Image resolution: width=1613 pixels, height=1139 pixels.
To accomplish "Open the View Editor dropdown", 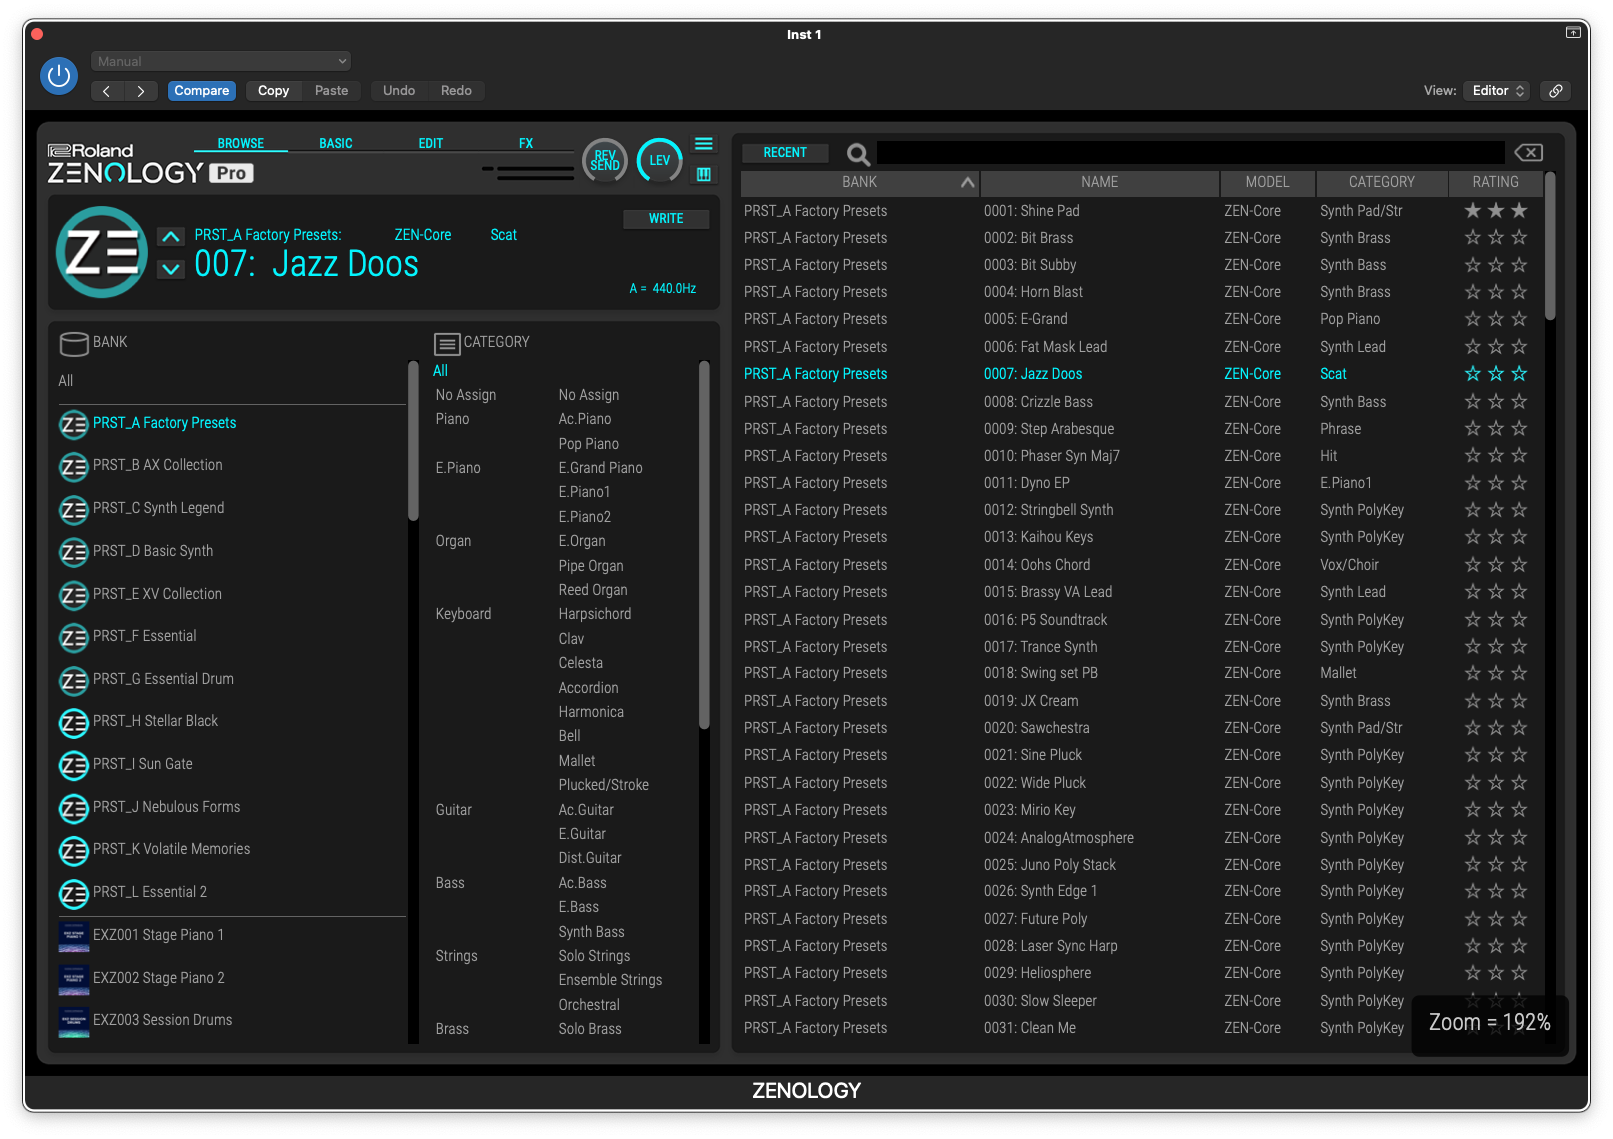I will (1496, 91).
